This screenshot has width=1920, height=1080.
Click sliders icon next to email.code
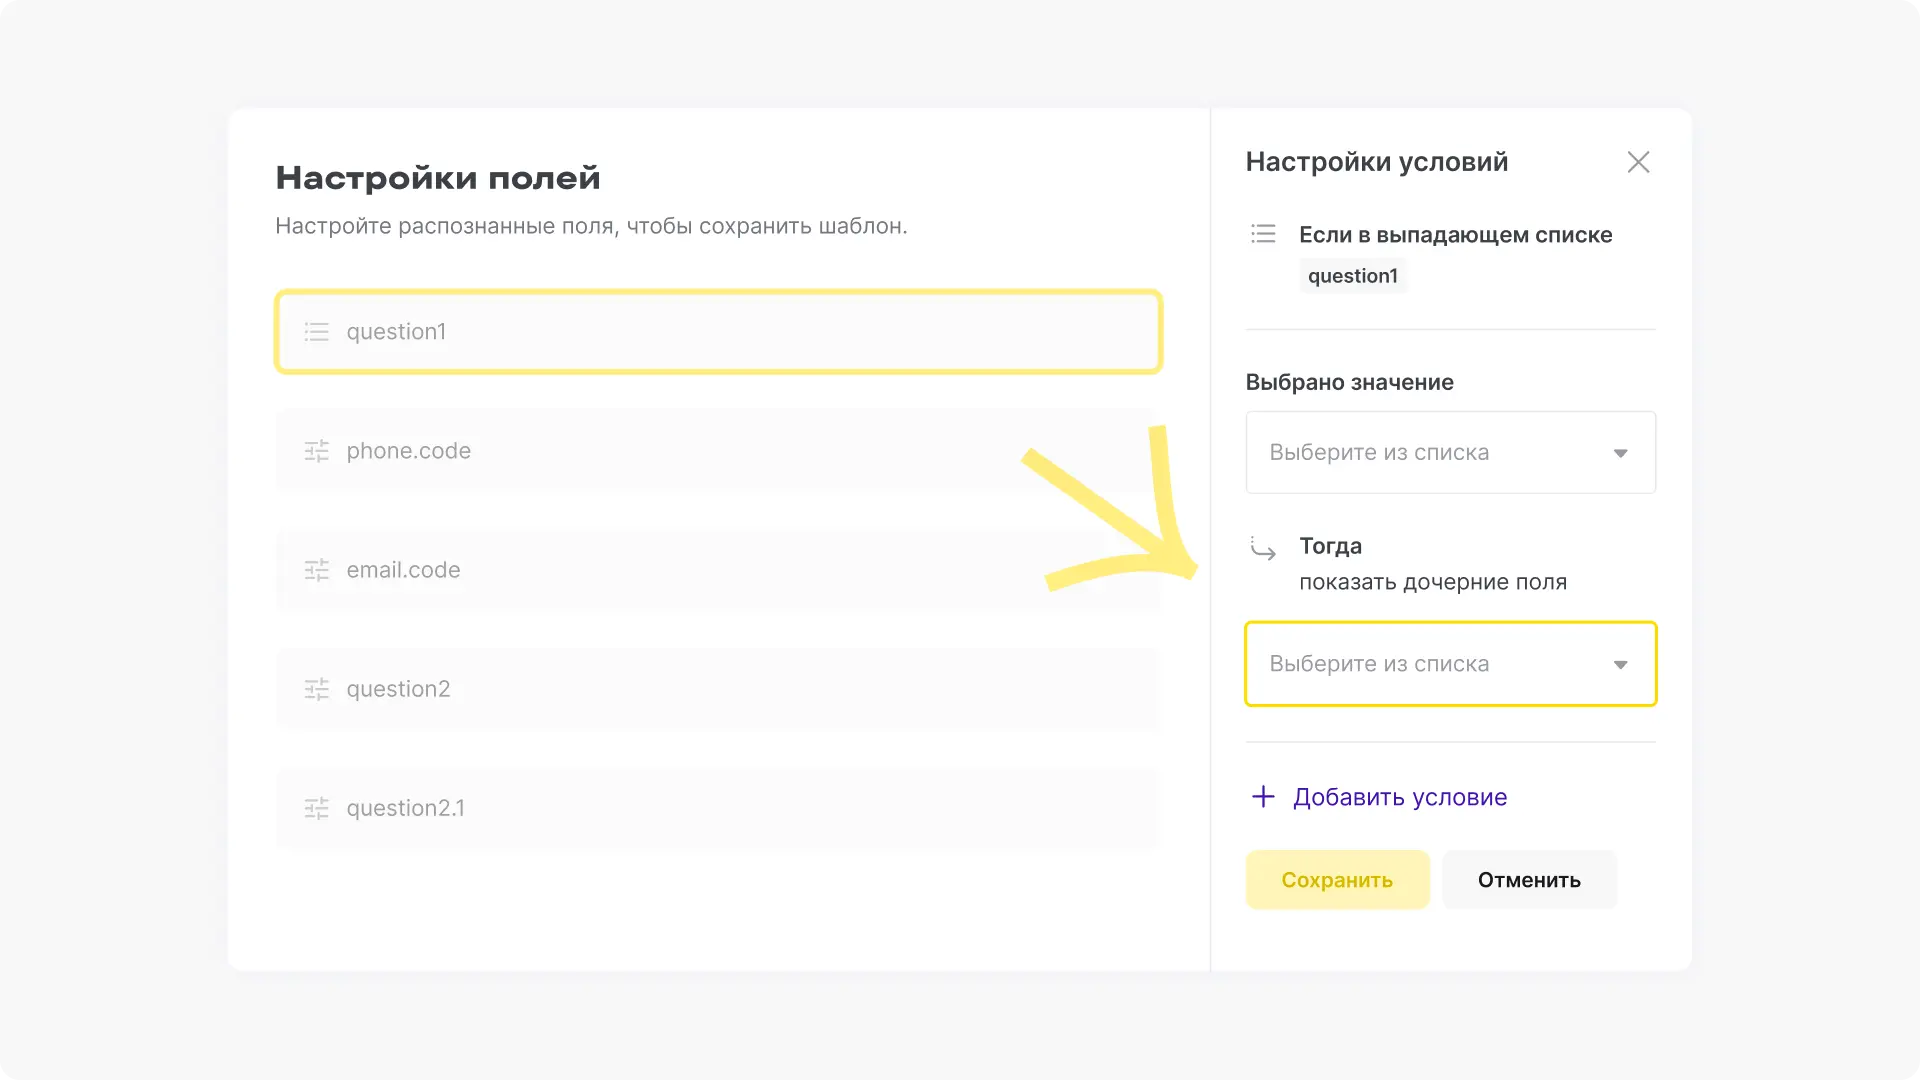316,570
